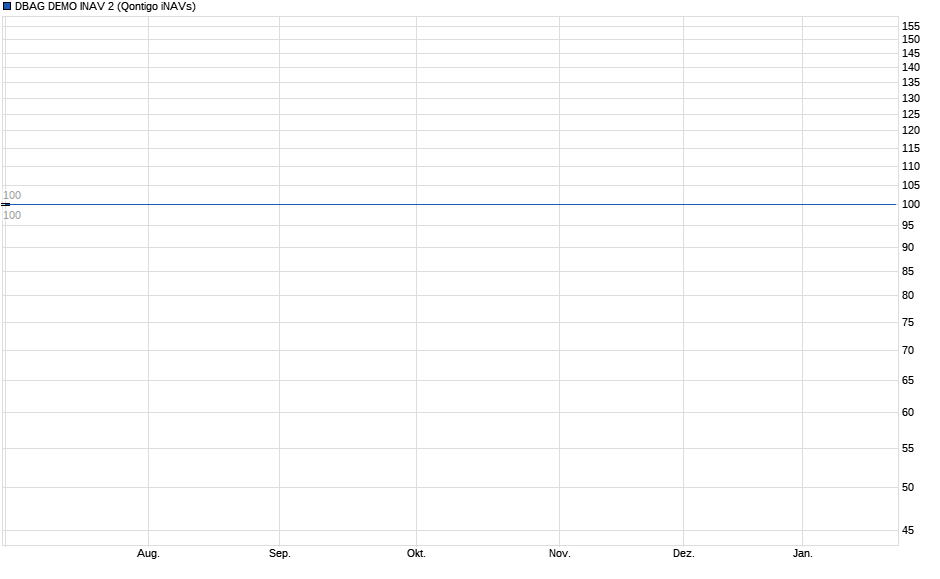The height and width of the screenshot is (579, 940).
Task: Select the Nov. axis label
Action: (559, 553)
